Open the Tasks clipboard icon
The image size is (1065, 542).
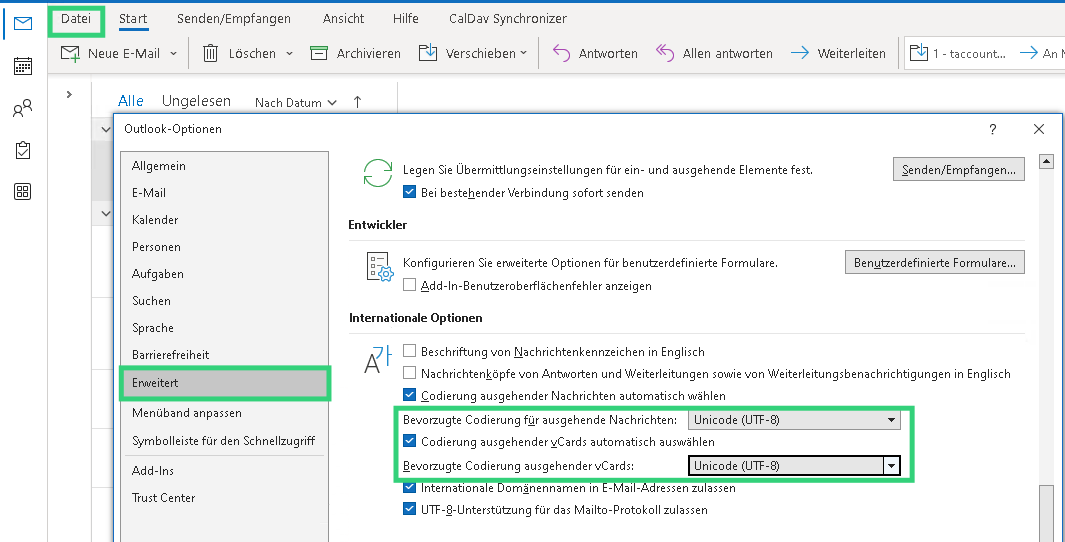(22, 150)
